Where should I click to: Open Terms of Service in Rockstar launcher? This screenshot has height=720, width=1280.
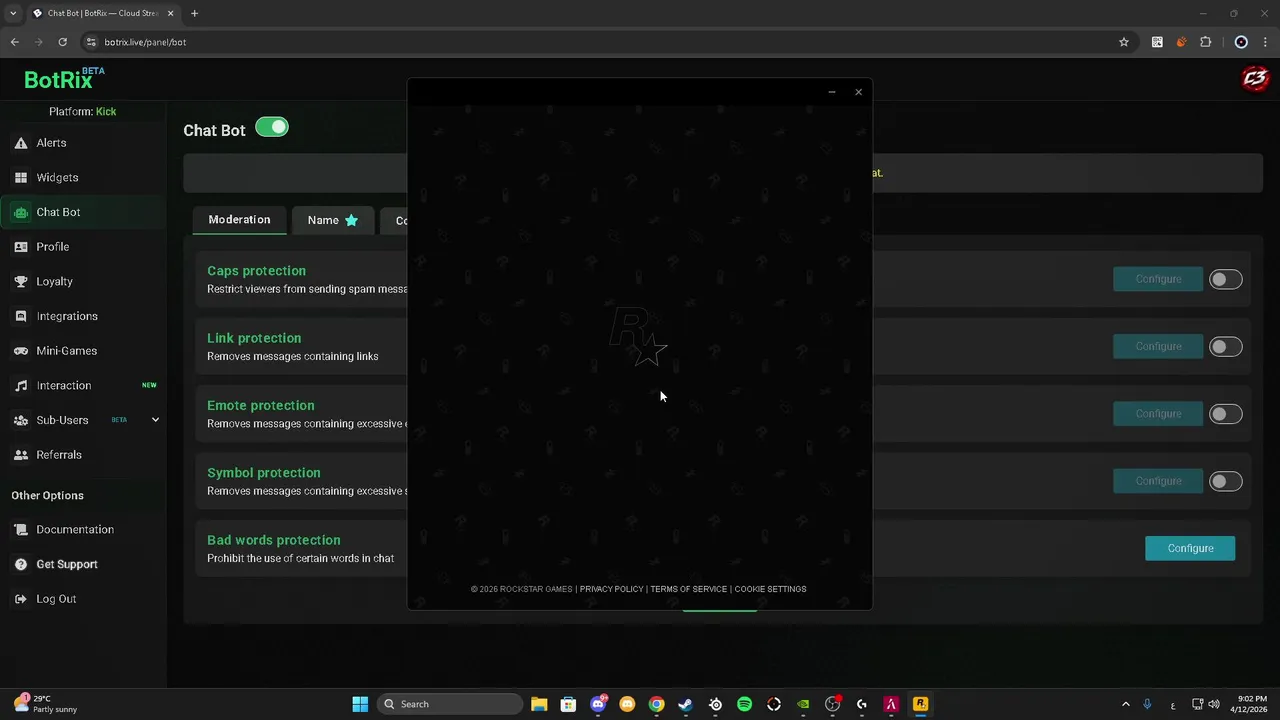688,589
